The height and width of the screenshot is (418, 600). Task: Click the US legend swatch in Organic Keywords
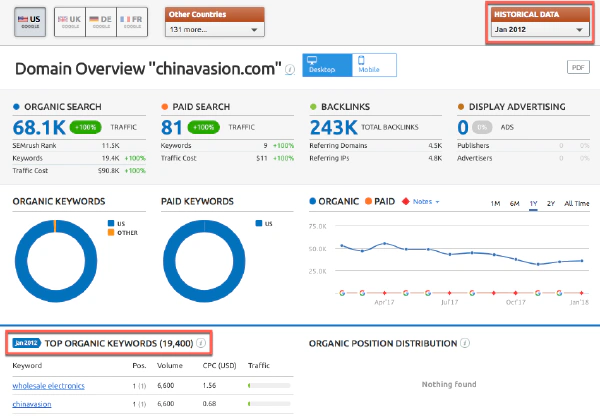[111, 223]
